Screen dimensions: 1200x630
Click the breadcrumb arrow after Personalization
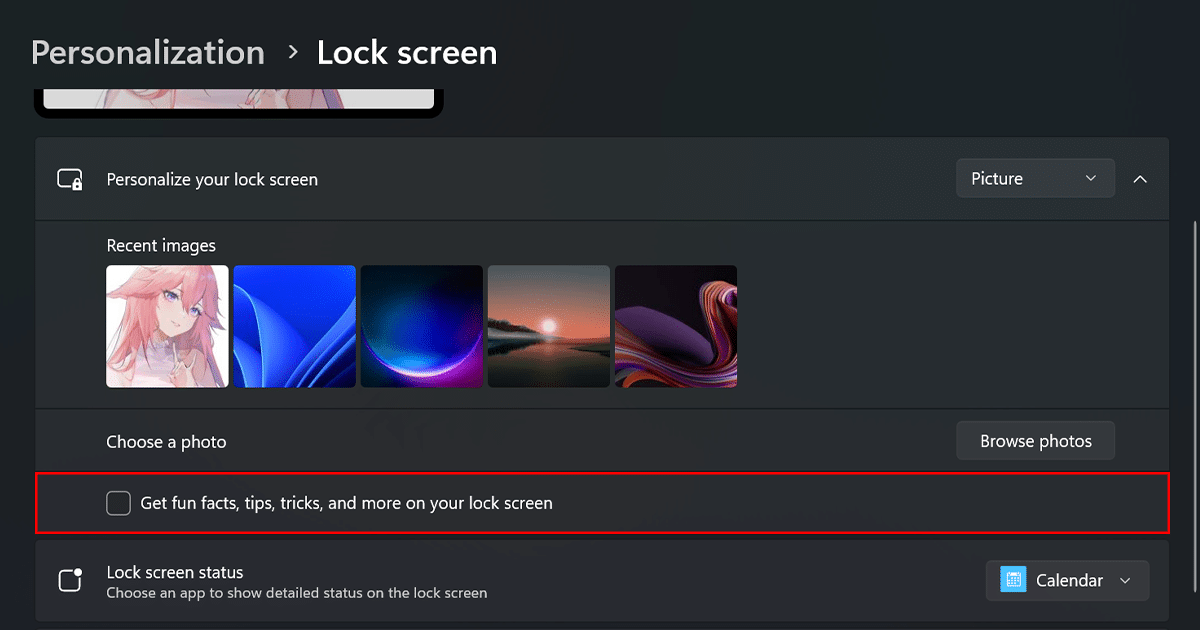click(292, 52)
